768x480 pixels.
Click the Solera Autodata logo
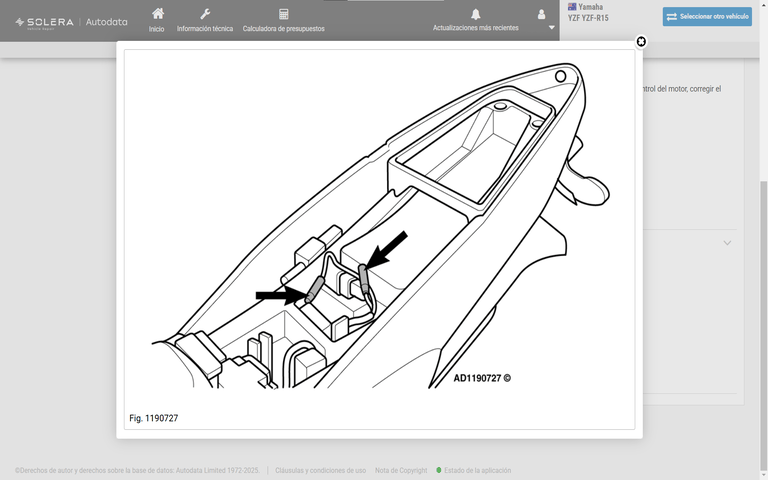pos(71,21)
